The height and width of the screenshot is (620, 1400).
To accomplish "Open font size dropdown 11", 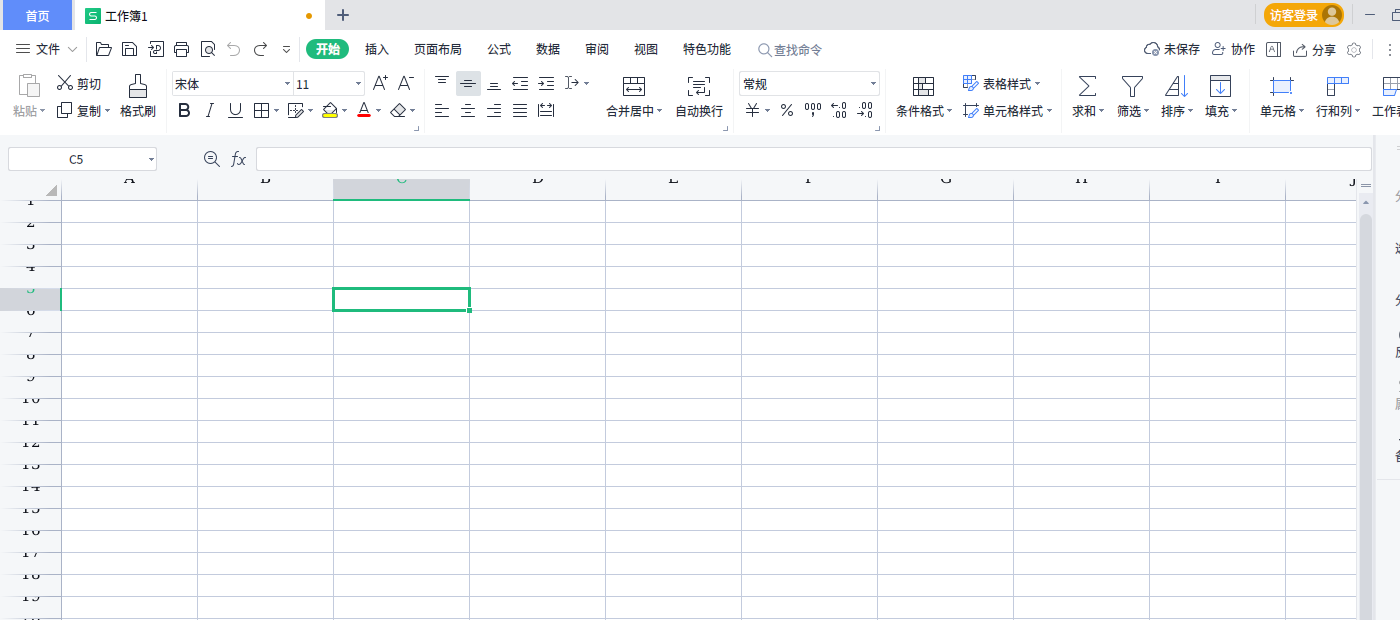I will (358, 84).
